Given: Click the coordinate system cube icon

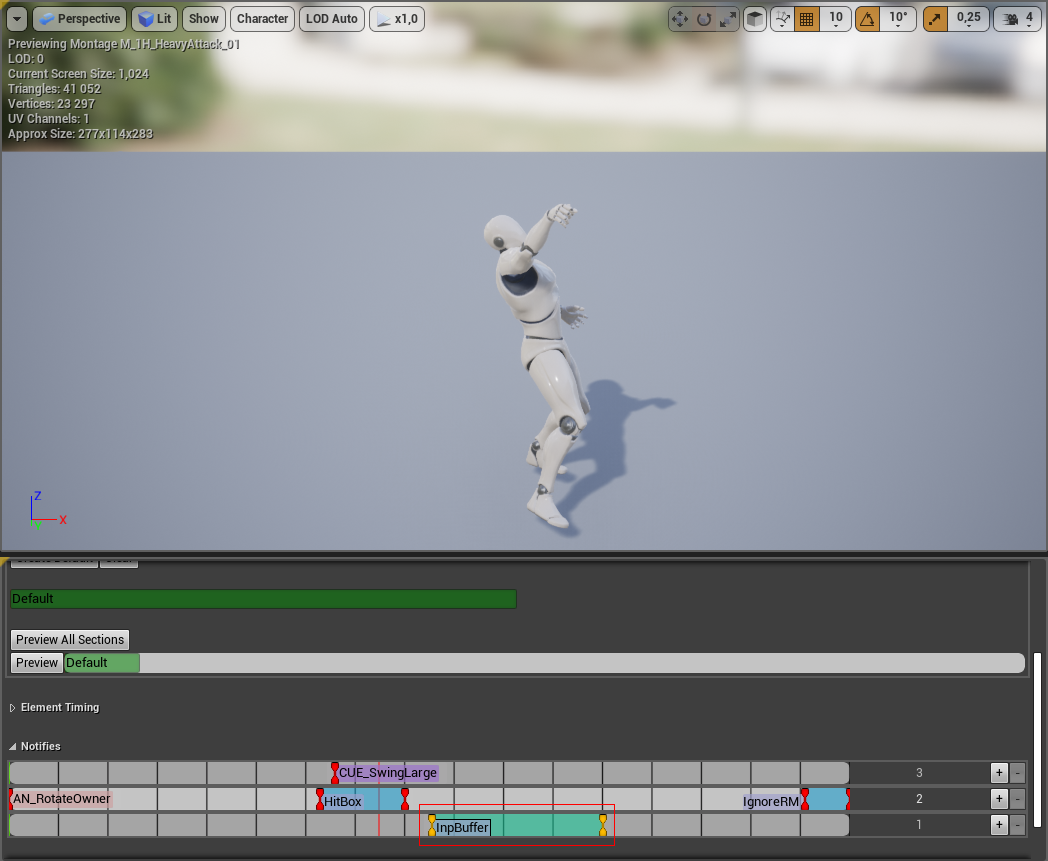Looking at the screenshot, I should pos(756,19).
